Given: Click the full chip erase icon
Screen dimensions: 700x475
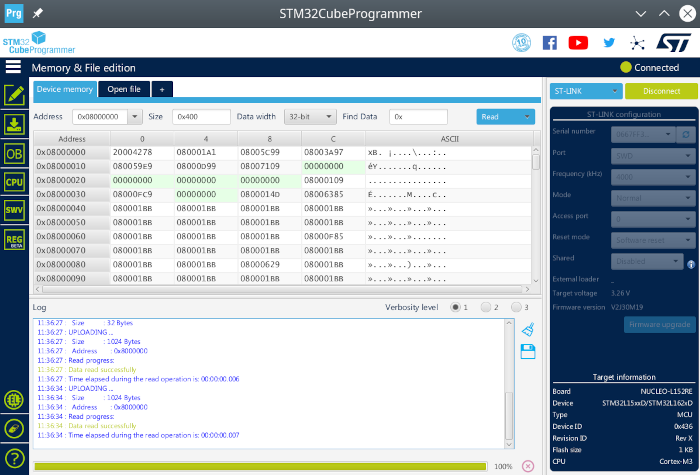Looking at the screenshot, I should click(x=14, y=429).
